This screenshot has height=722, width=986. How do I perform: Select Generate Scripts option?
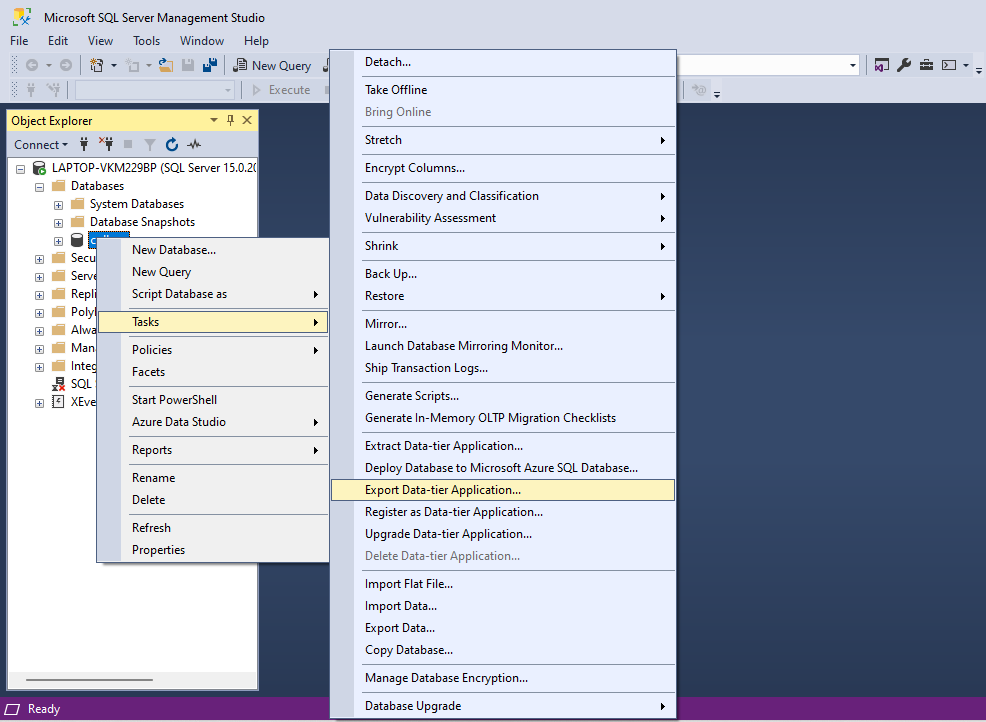pyautogui.click(x=502, y=396)
